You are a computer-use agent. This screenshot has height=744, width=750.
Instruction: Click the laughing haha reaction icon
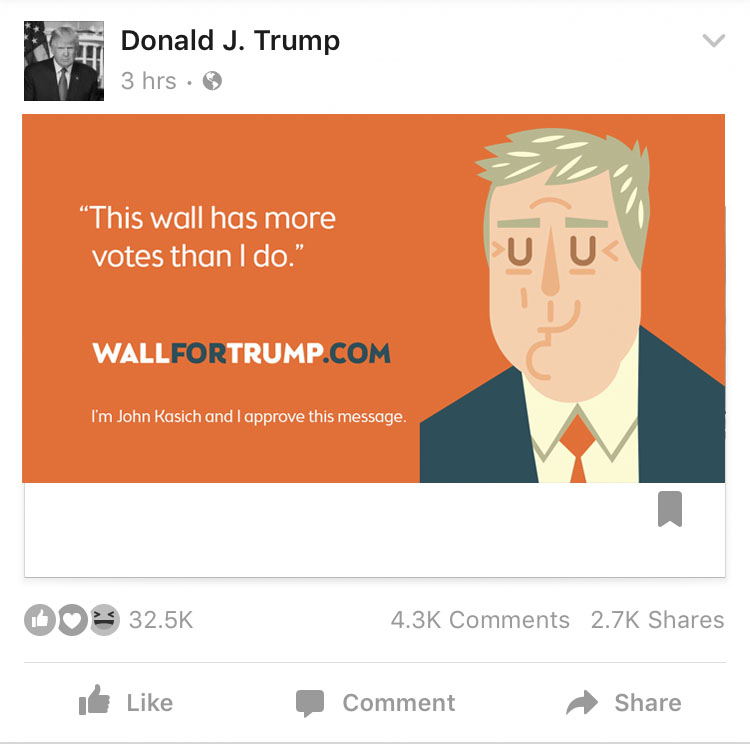coord(104,620)
